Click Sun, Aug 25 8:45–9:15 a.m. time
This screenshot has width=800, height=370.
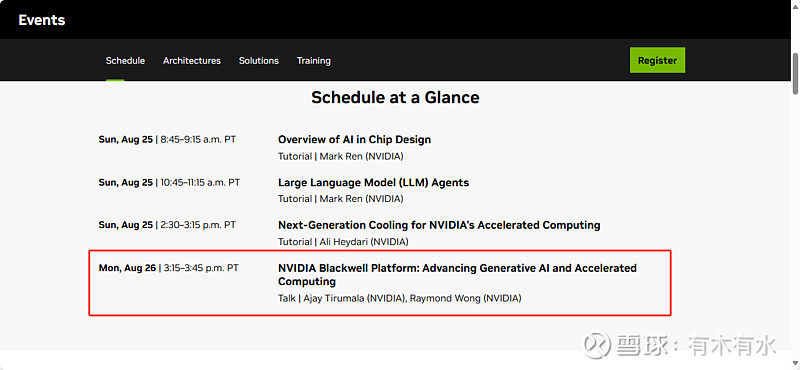click(167, 139)
